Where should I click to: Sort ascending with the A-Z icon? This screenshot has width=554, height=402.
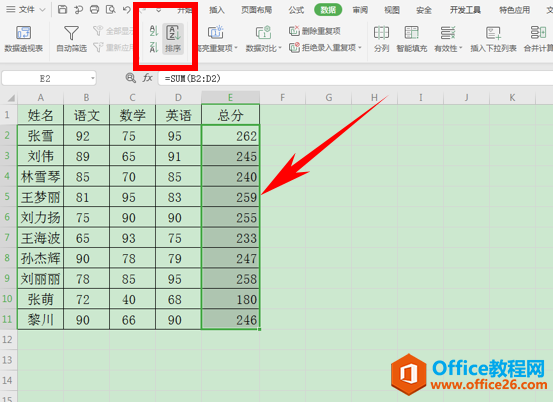tap(154, 31)
